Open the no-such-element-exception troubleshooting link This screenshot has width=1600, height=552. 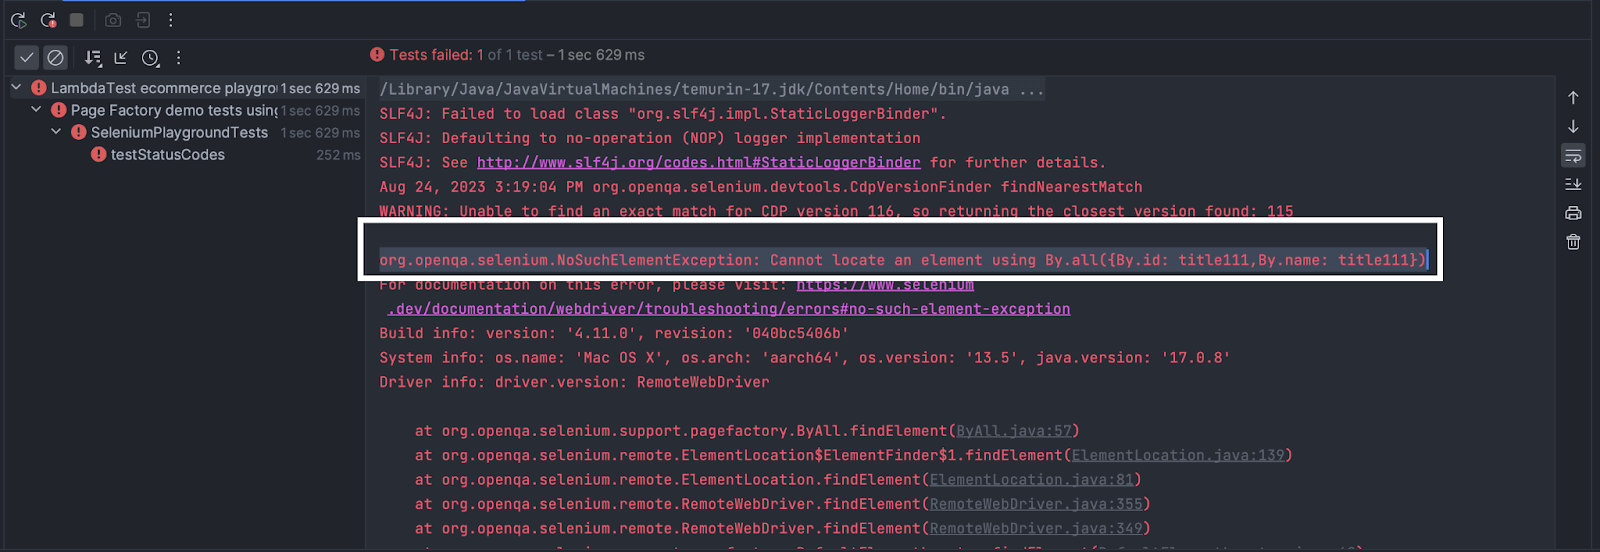pyautogui.click(x=728, y=309)
